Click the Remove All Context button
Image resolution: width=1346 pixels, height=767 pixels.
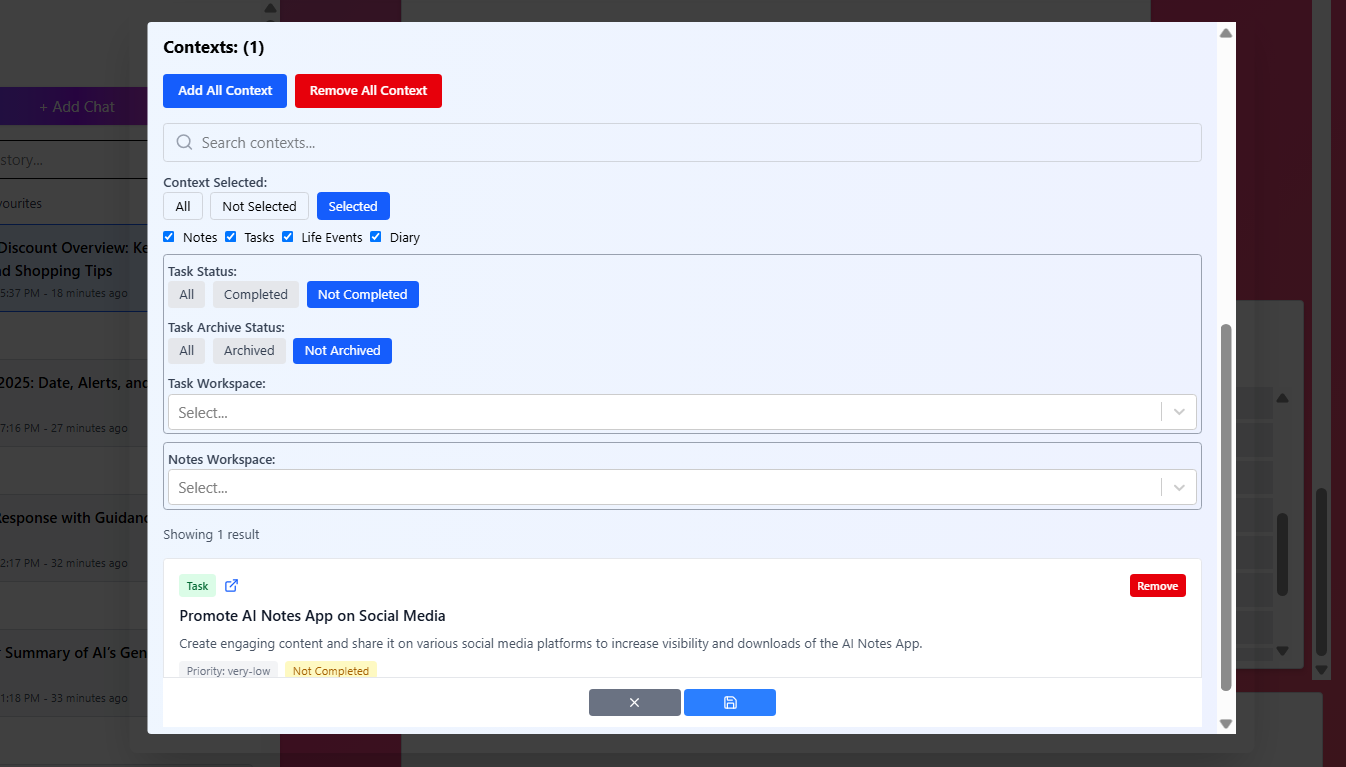coord(368,90)
